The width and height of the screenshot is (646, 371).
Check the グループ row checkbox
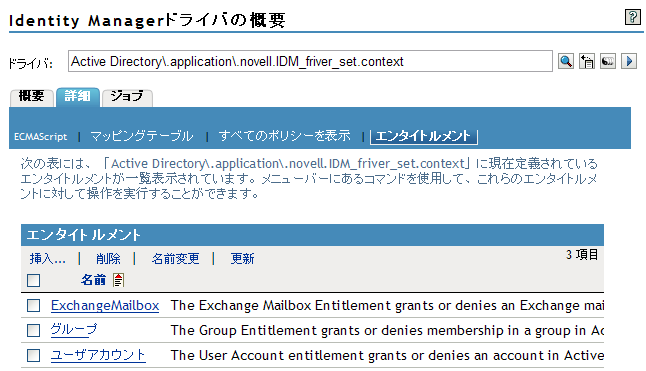[x=33, y=330]
